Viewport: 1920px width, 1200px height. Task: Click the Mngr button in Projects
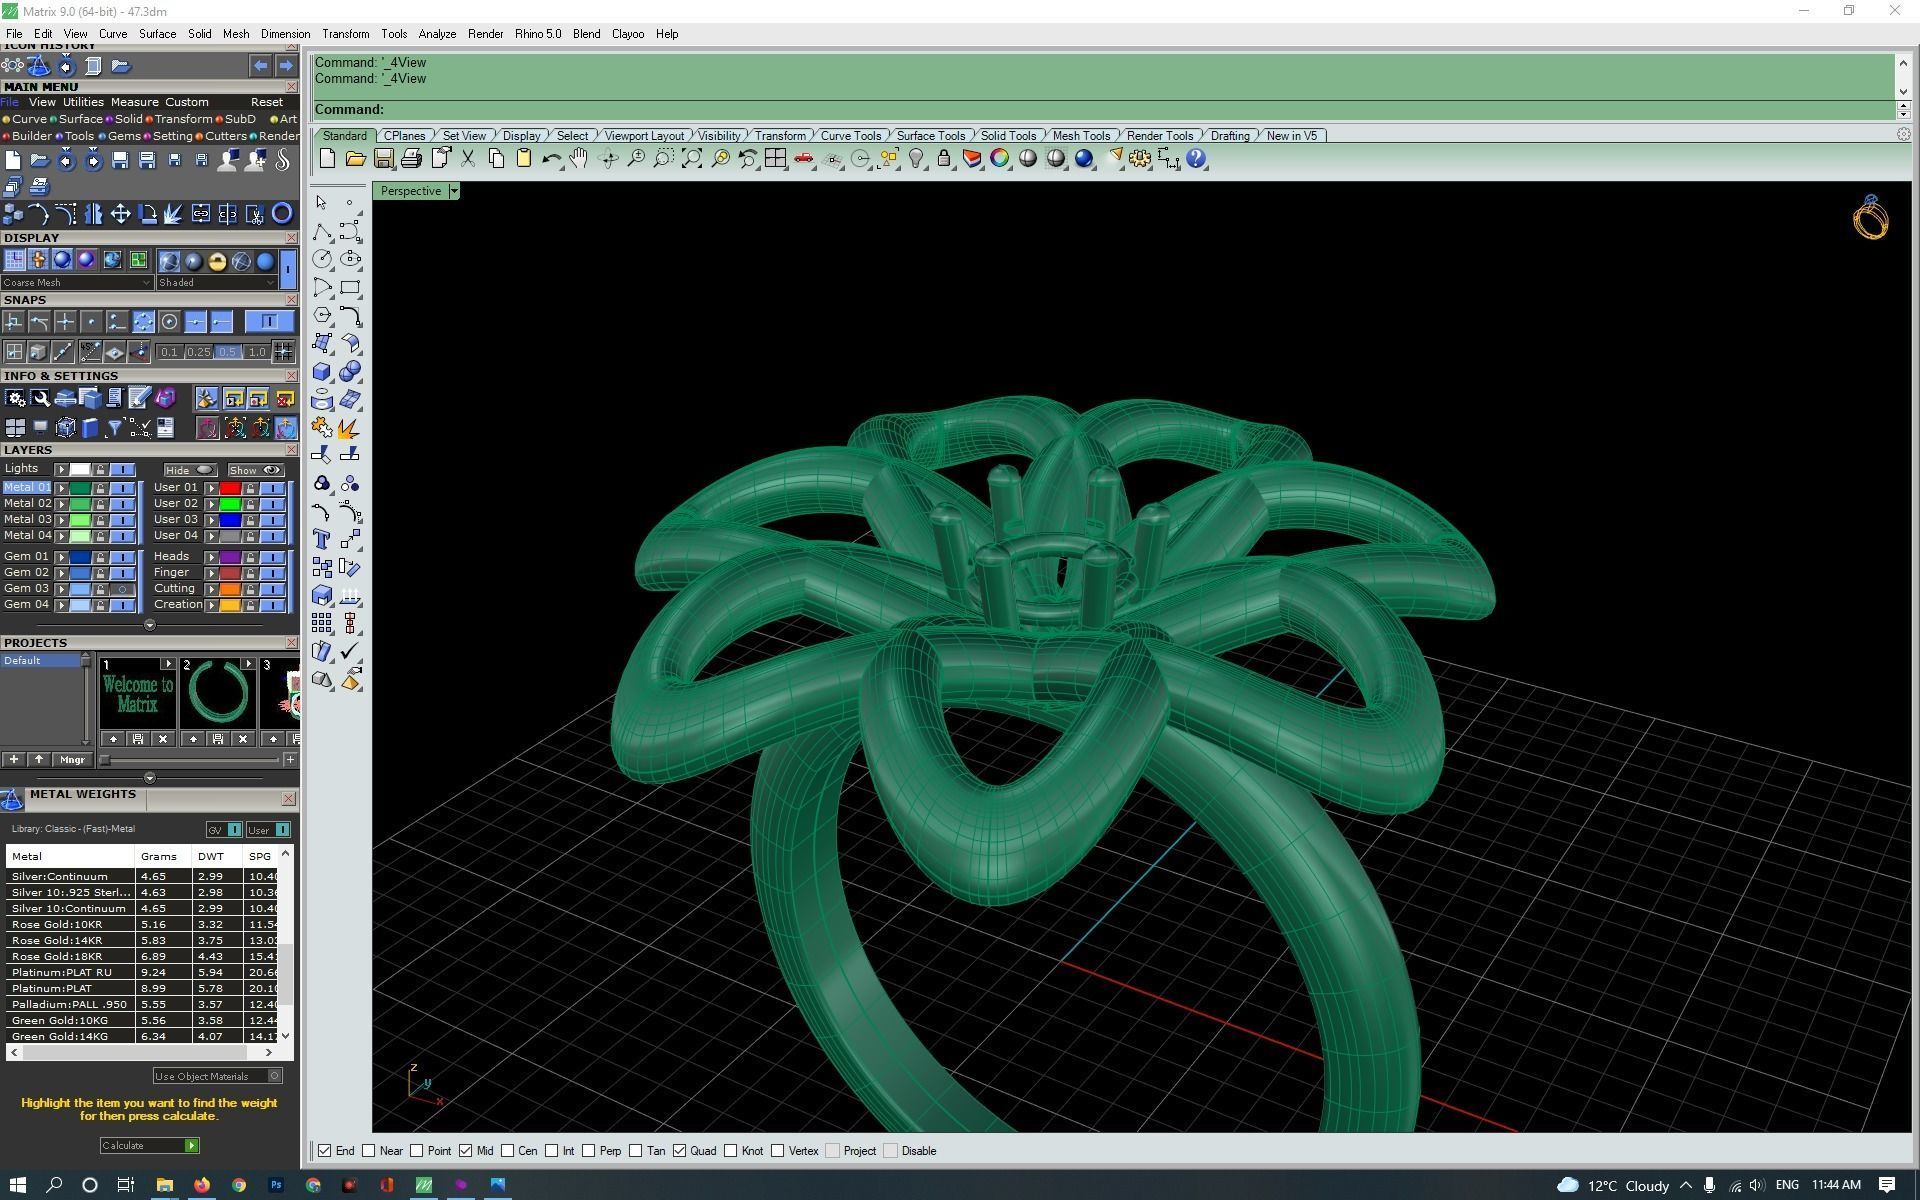(72, 760)
